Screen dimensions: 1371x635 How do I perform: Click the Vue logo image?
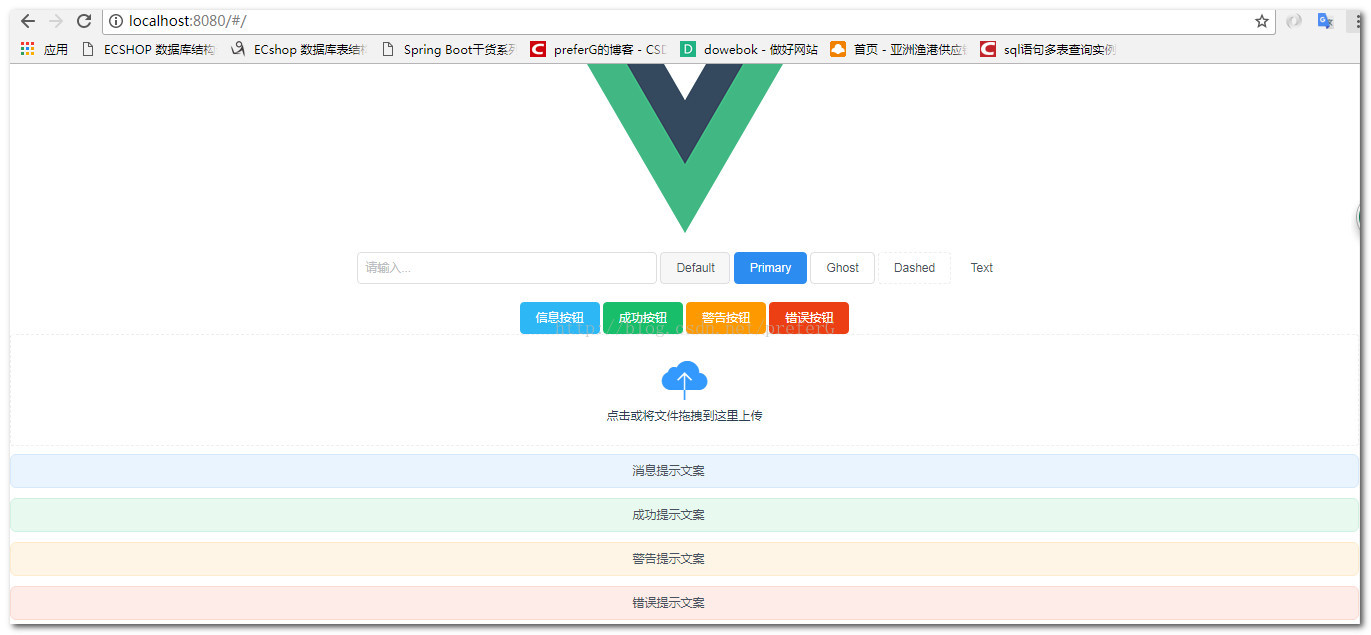(684, 148)
